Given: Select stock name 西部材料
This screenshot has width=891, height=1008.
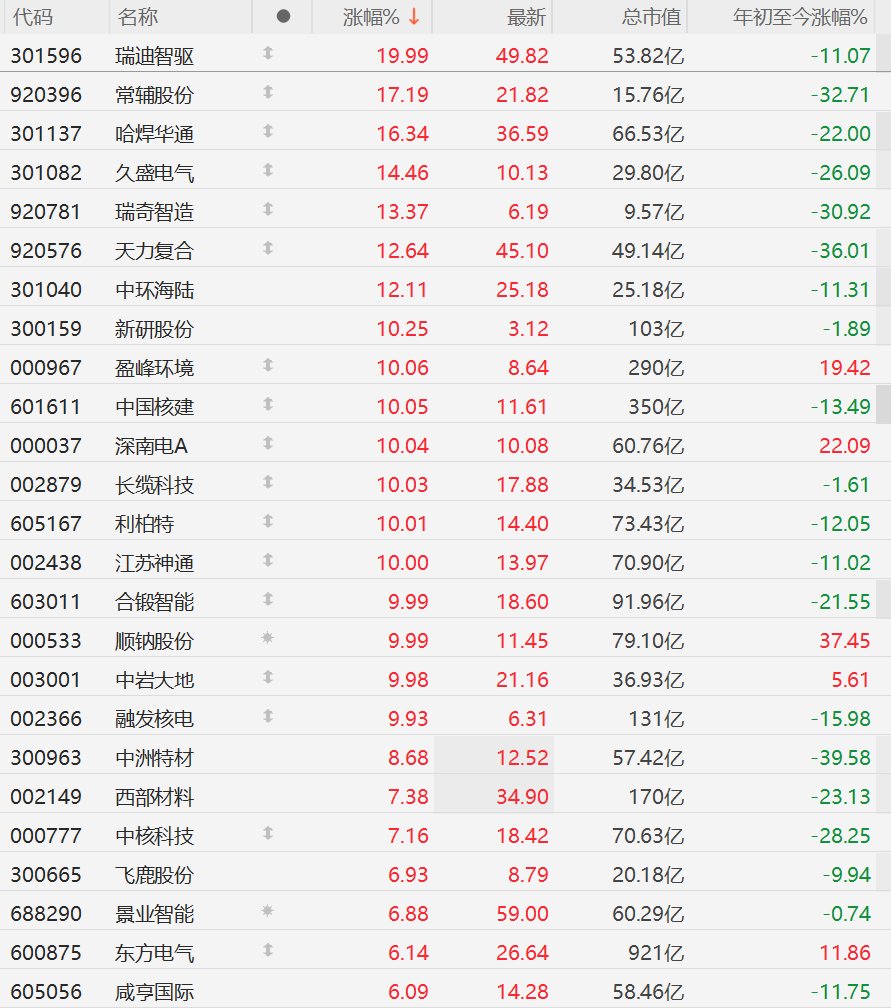Looking at the screenshot, I should tap(154, 797).
